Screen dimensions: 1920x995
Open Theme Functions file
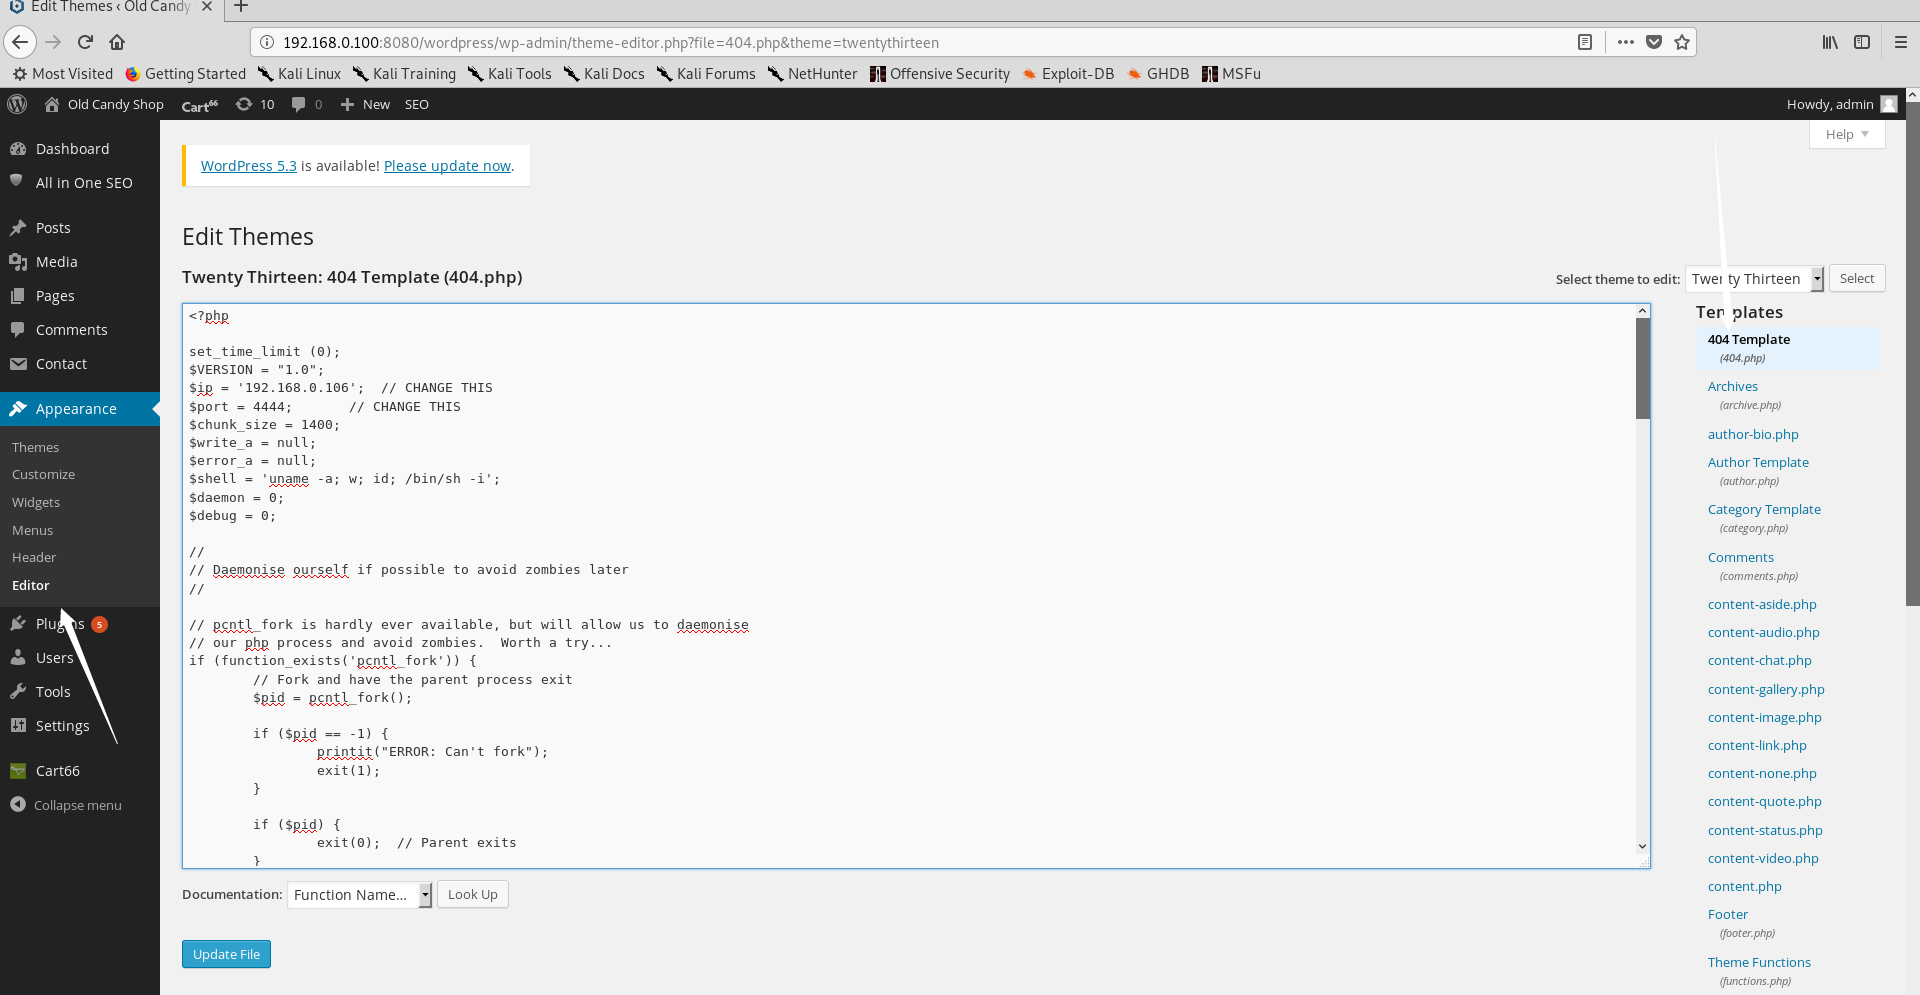click(x=1759, y=963)
